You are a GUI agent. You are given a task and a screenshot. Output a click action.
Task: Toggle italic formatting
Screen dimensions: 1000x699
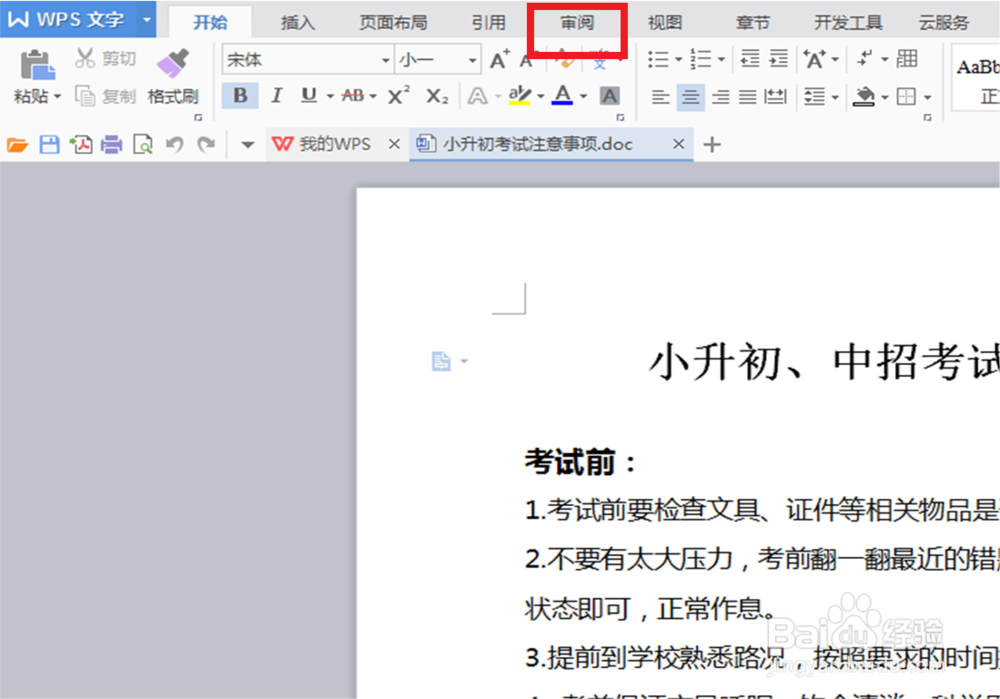pos(277,96)
